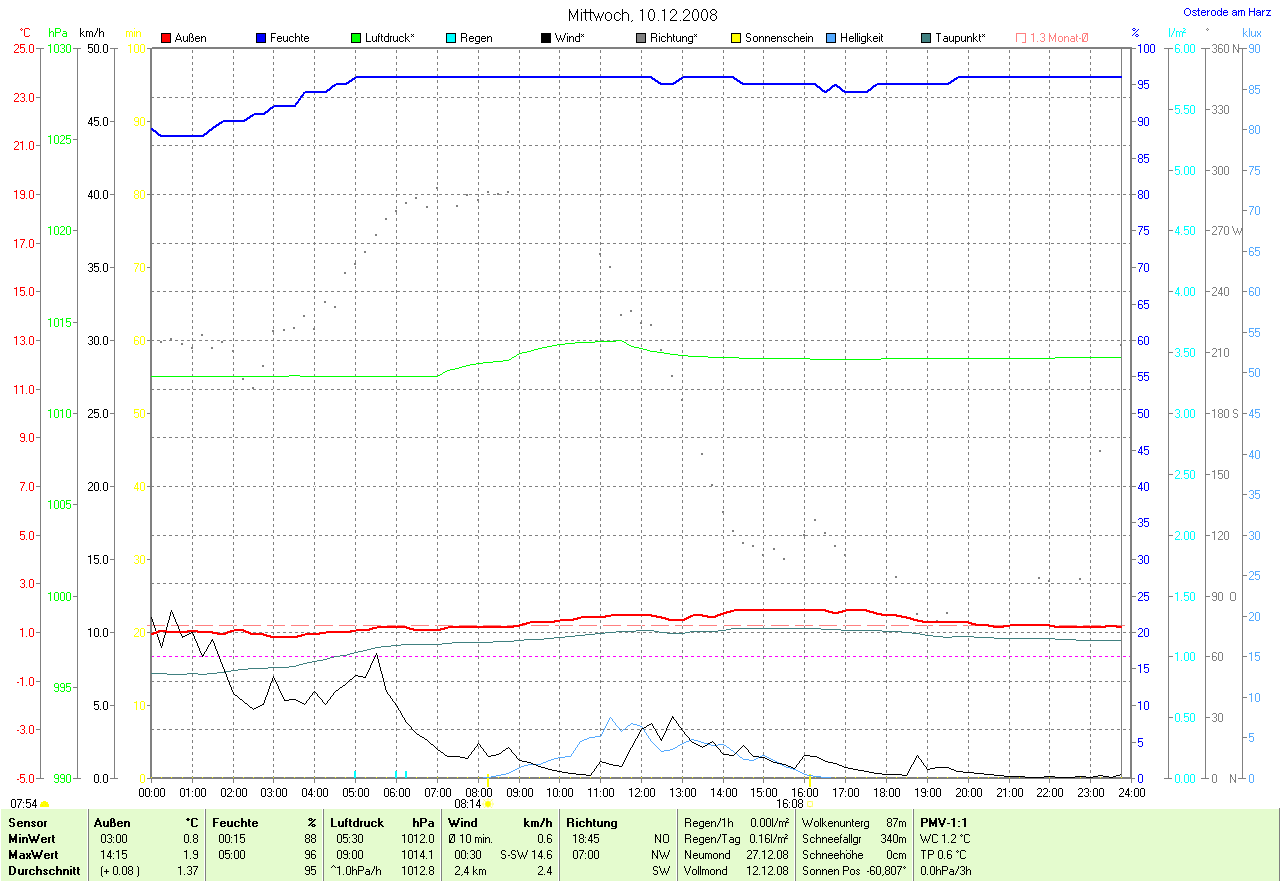The height and width of the screenshot is (881, 1280).
Task: Click the Sensor header in the table
Action: click(x=27, y=822)
